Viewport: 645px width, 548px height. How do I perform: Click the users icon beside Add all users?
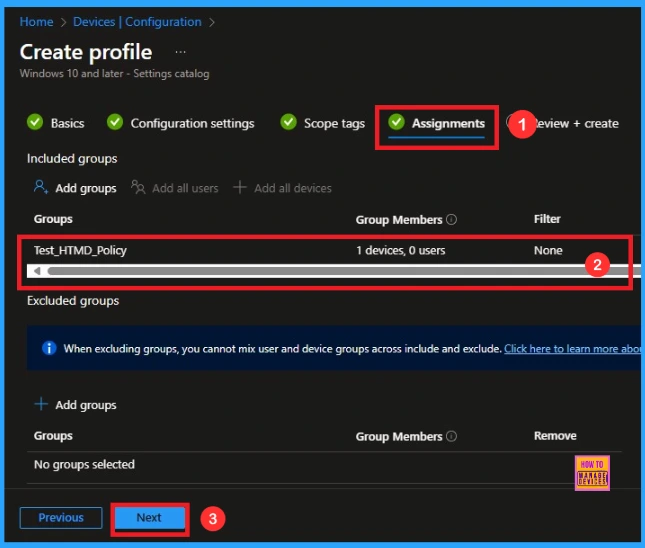138,187
